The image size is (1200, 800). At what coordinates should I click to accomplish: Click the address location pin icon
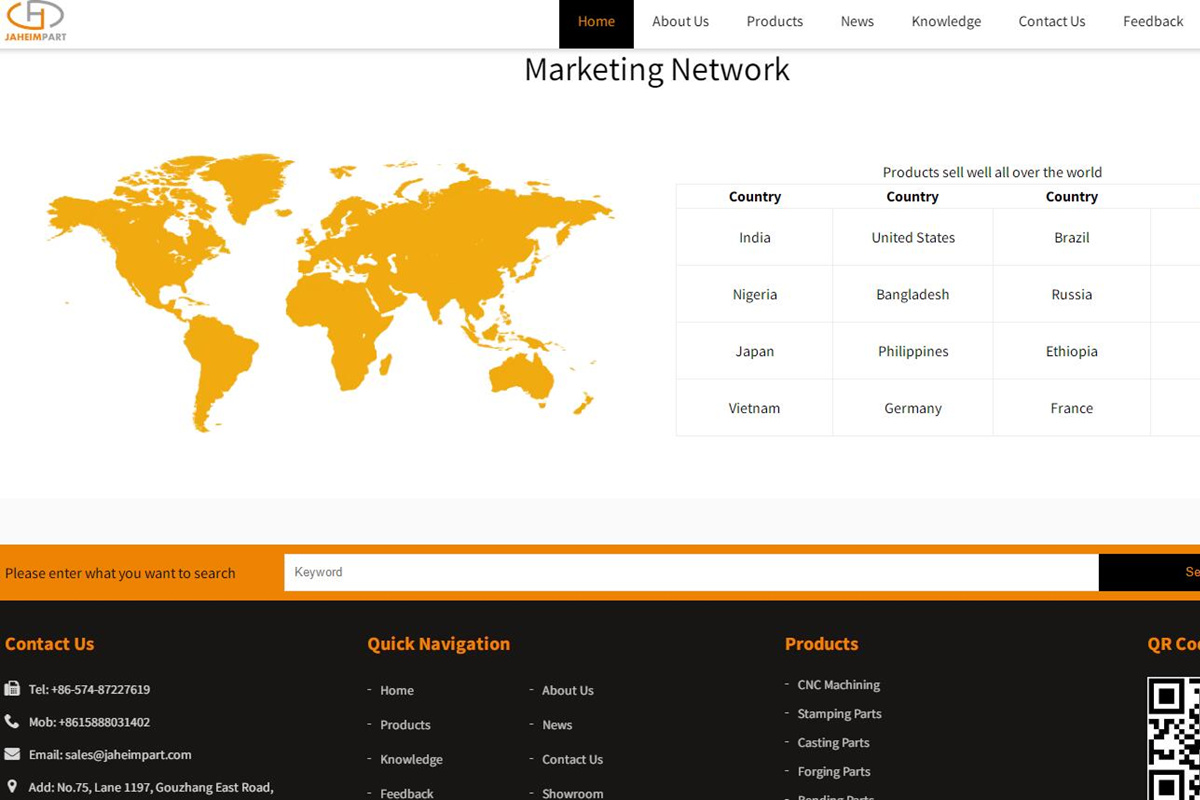pyautogui.click(x=12, y=787)
